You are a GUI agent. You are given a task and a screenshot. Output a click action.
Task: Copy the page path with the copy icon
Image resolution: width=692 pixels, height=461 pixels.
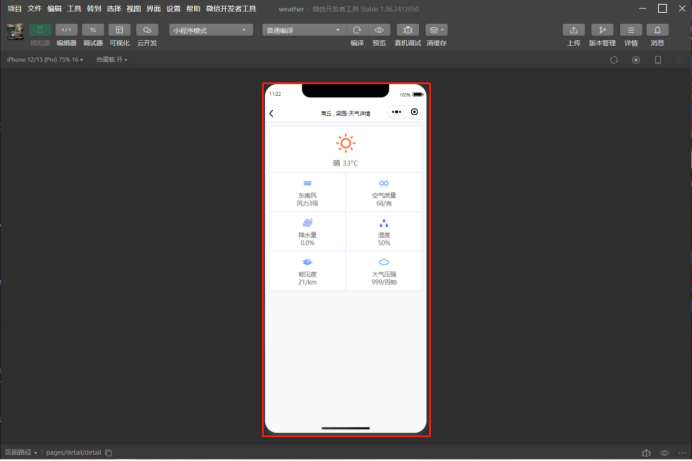click(109, 453)
